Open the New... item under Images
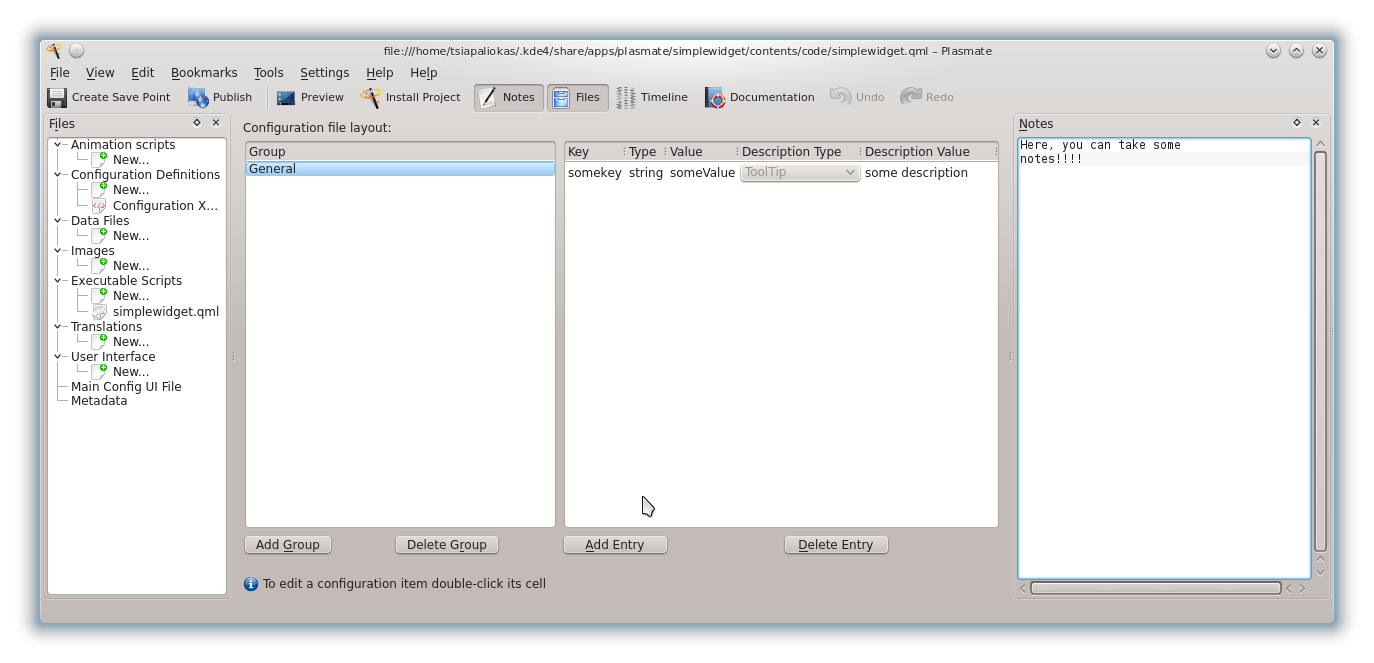The image size is (1374, 663). [132, 265]
